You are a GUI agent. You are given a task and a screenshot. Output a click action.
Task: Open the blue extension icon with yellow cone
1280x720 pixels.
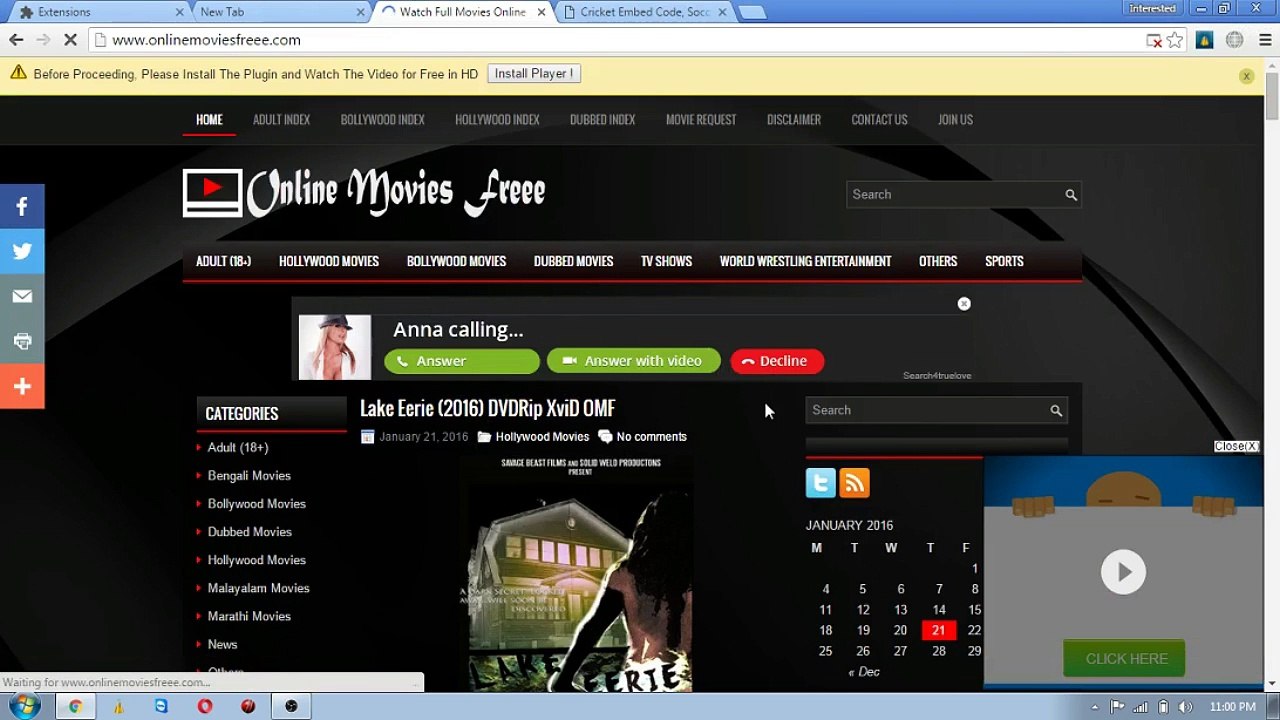[x=1205, y=41]
